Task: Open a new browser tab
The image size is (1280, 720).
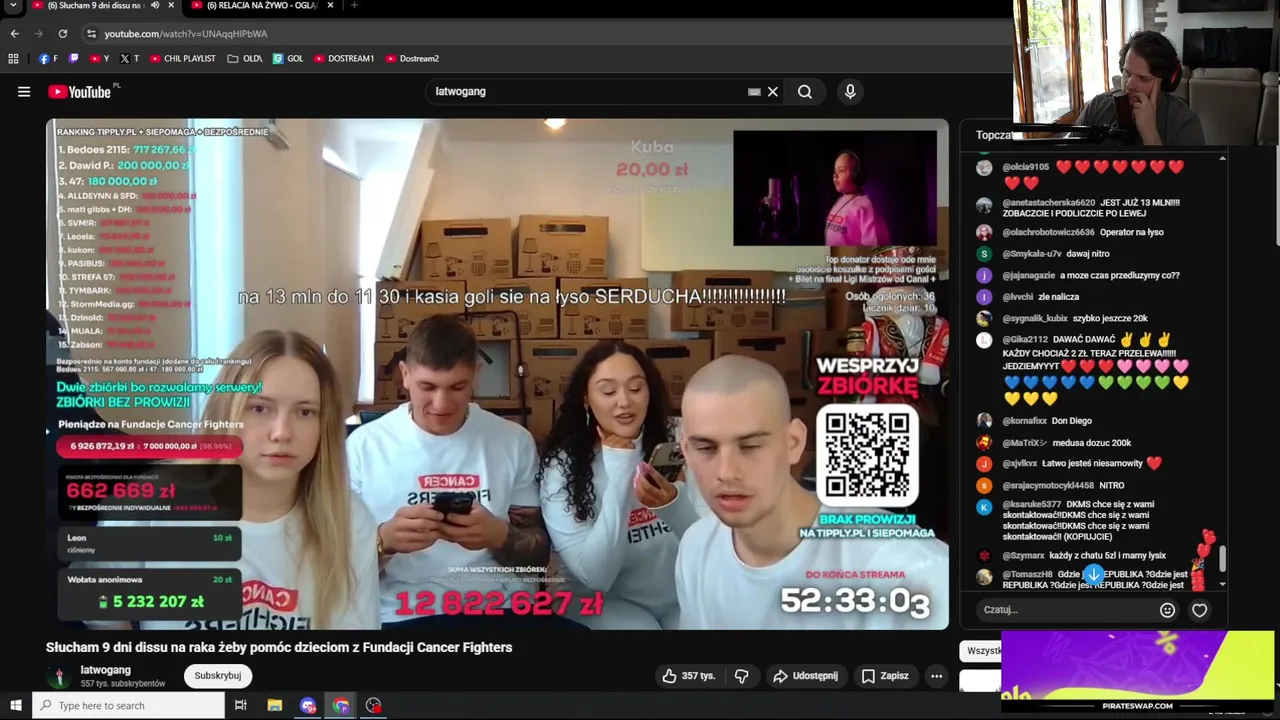Action: [x=354, y=6]
